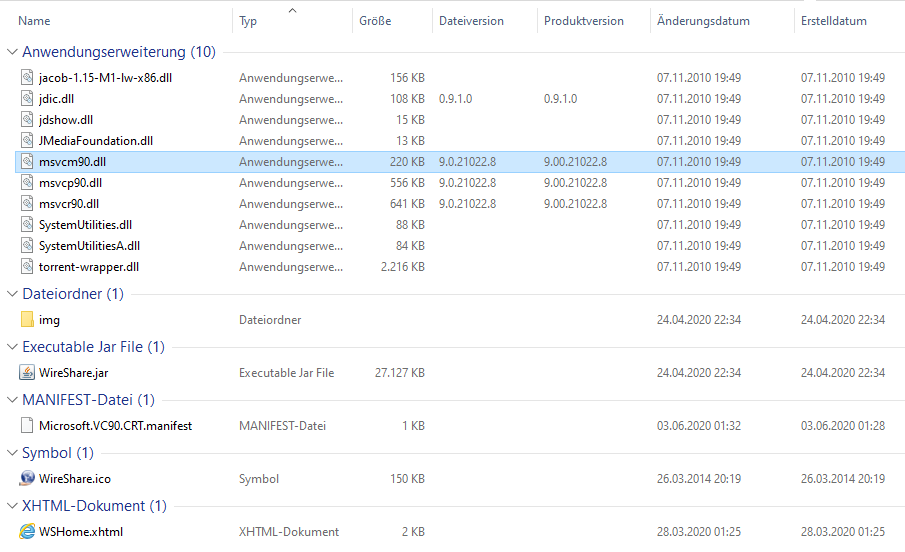Click the img folder icon

[27, 320]
